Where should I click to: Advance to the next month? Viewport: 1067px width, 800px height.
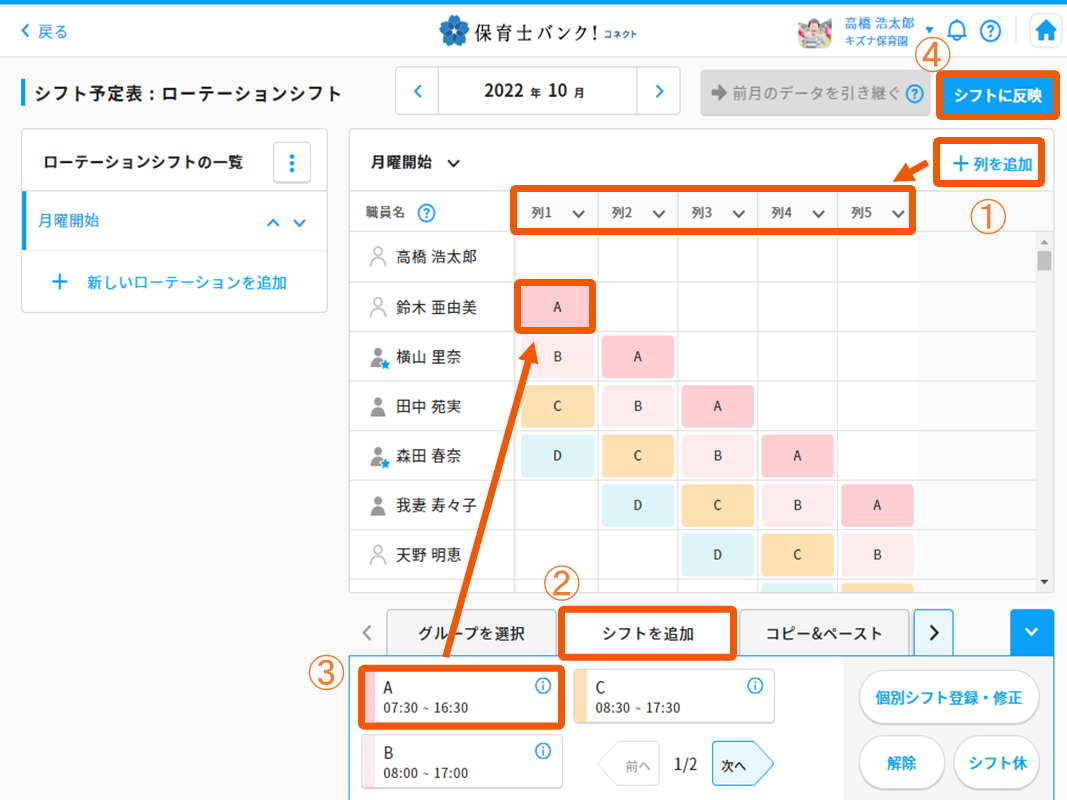659,91
